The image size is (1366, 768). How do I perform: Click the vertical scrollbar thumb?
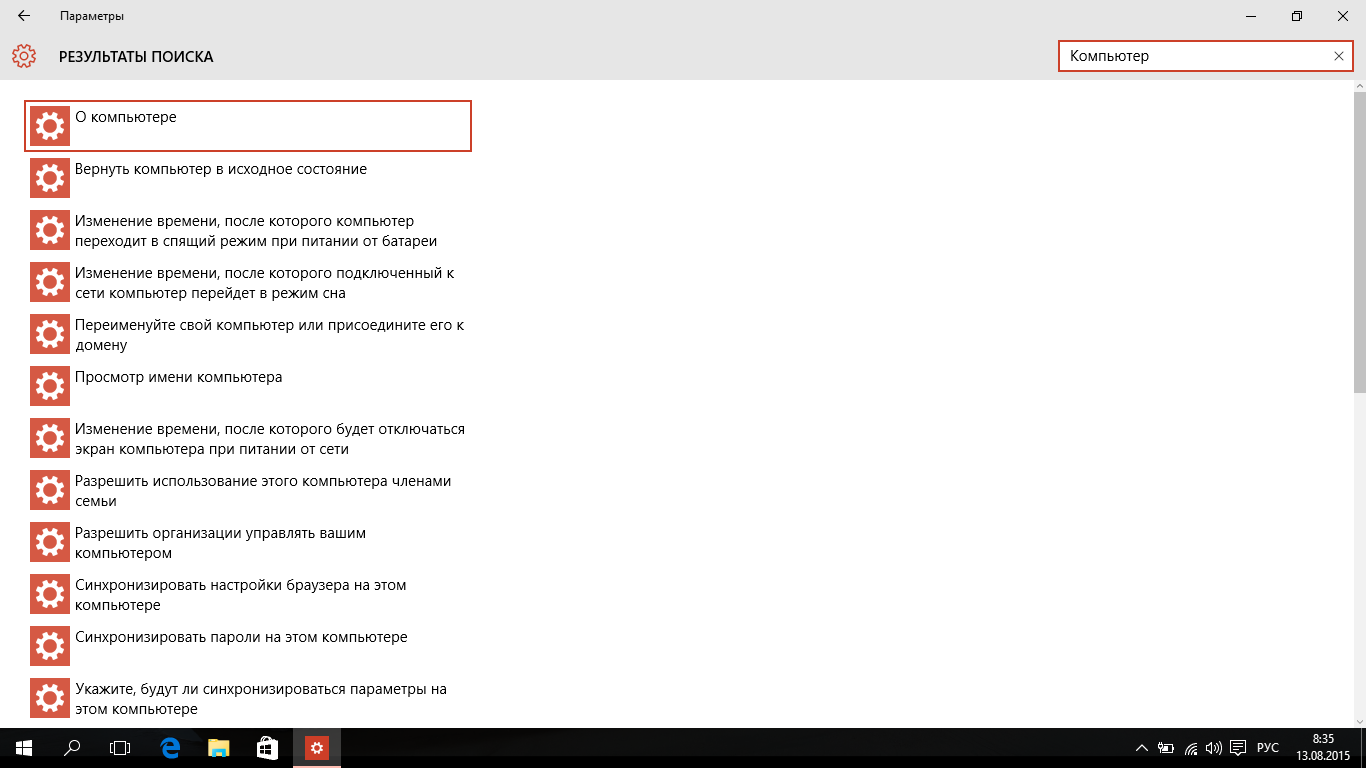click(1360, 243)
